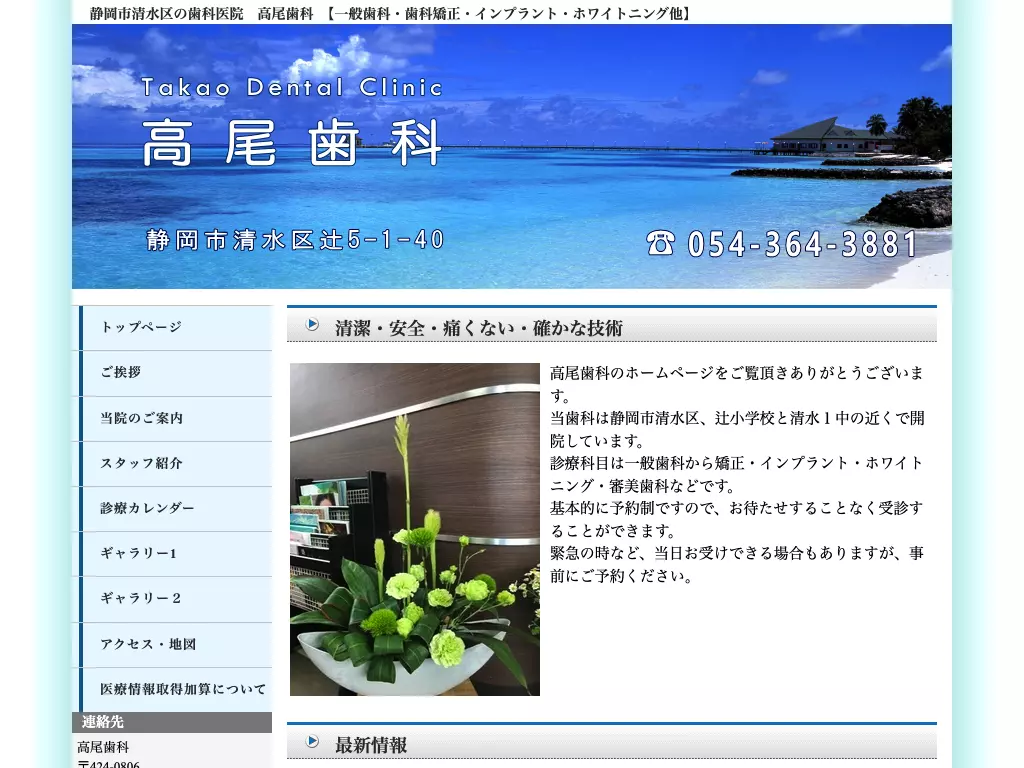Click the phone number 054-364-3881

(x=803, y=244)
